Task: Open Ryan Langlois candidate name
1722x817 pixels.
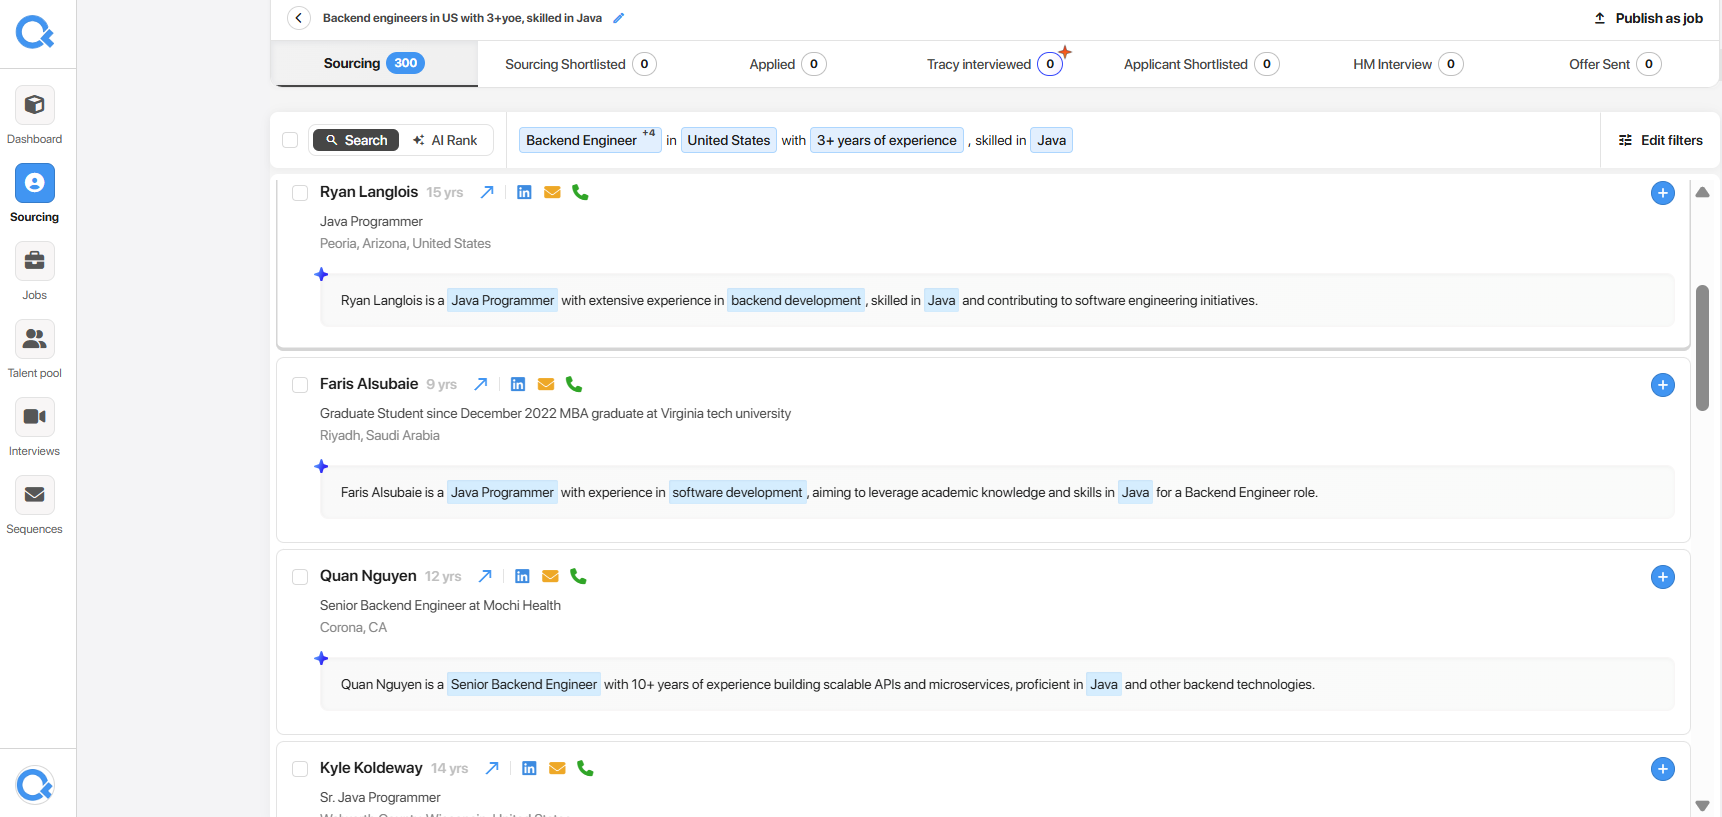Action: 369,192
